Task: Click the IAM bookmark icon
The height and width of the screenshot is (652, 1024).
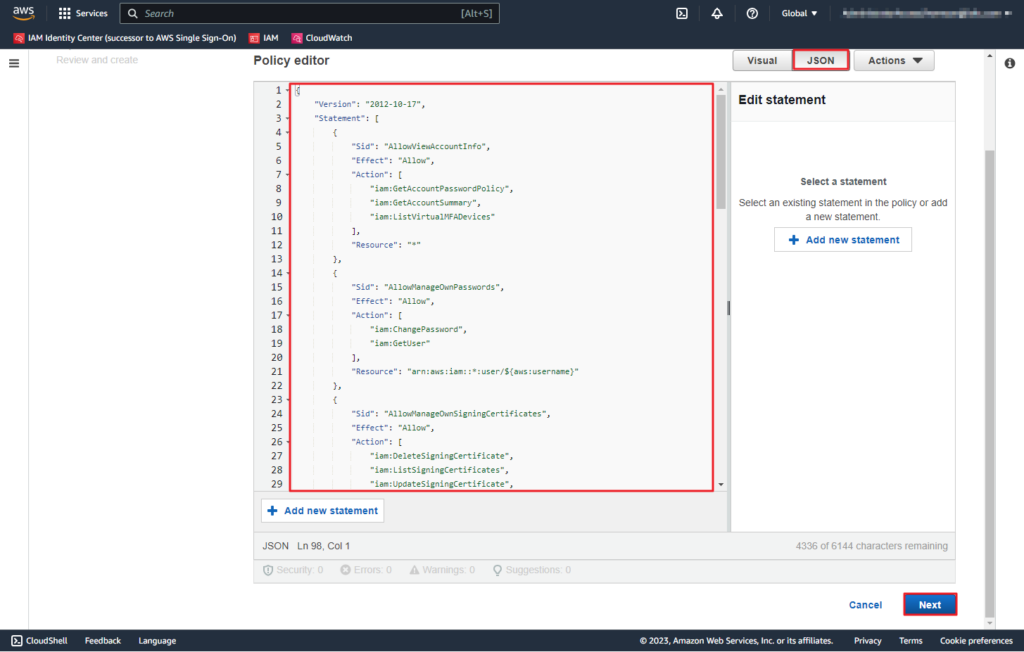Action: click(254, 38)
